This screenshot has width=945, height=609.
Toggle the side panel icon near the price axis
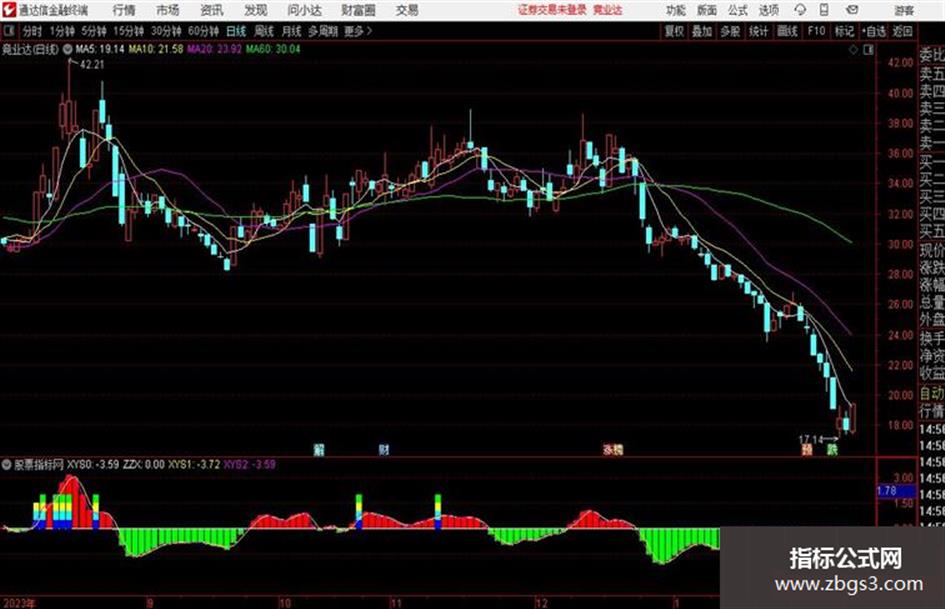pos(868,50)
